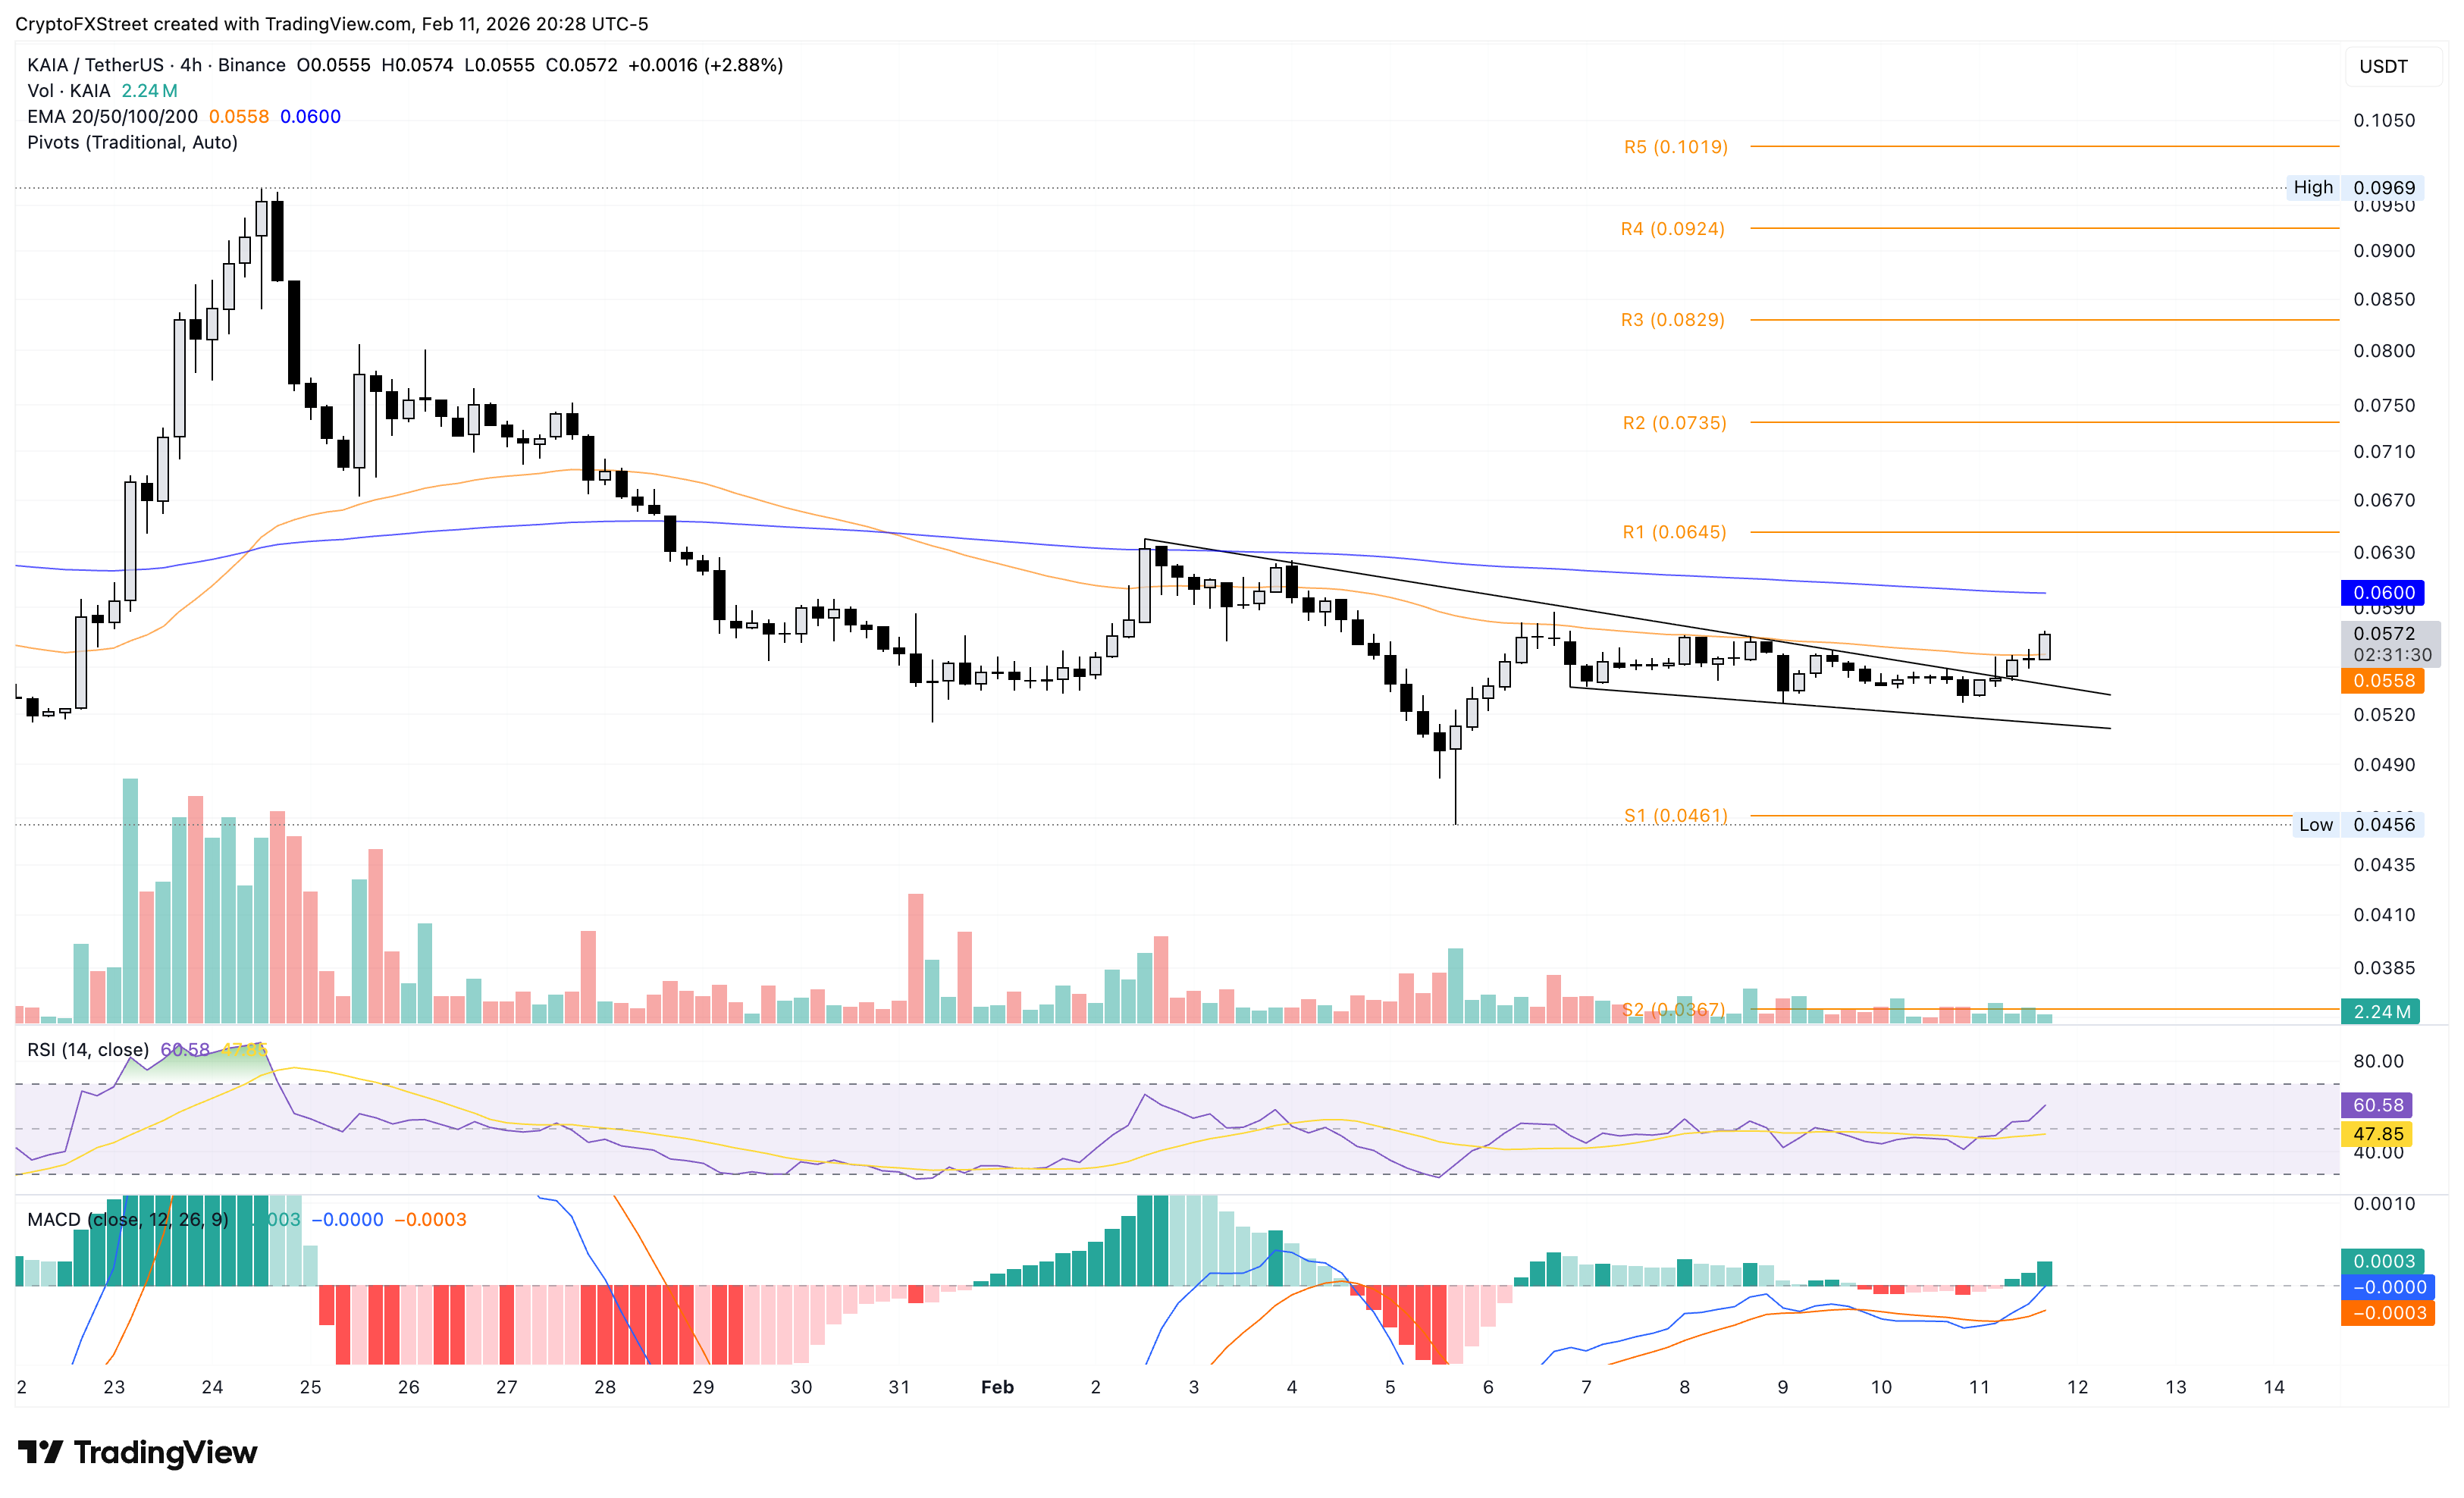Image resolution: width=2464 pixels, height=1498 pixels.
Task: Open the MACD (close, 12, 26, 9) legend
Action: [x=127, y=1219]
